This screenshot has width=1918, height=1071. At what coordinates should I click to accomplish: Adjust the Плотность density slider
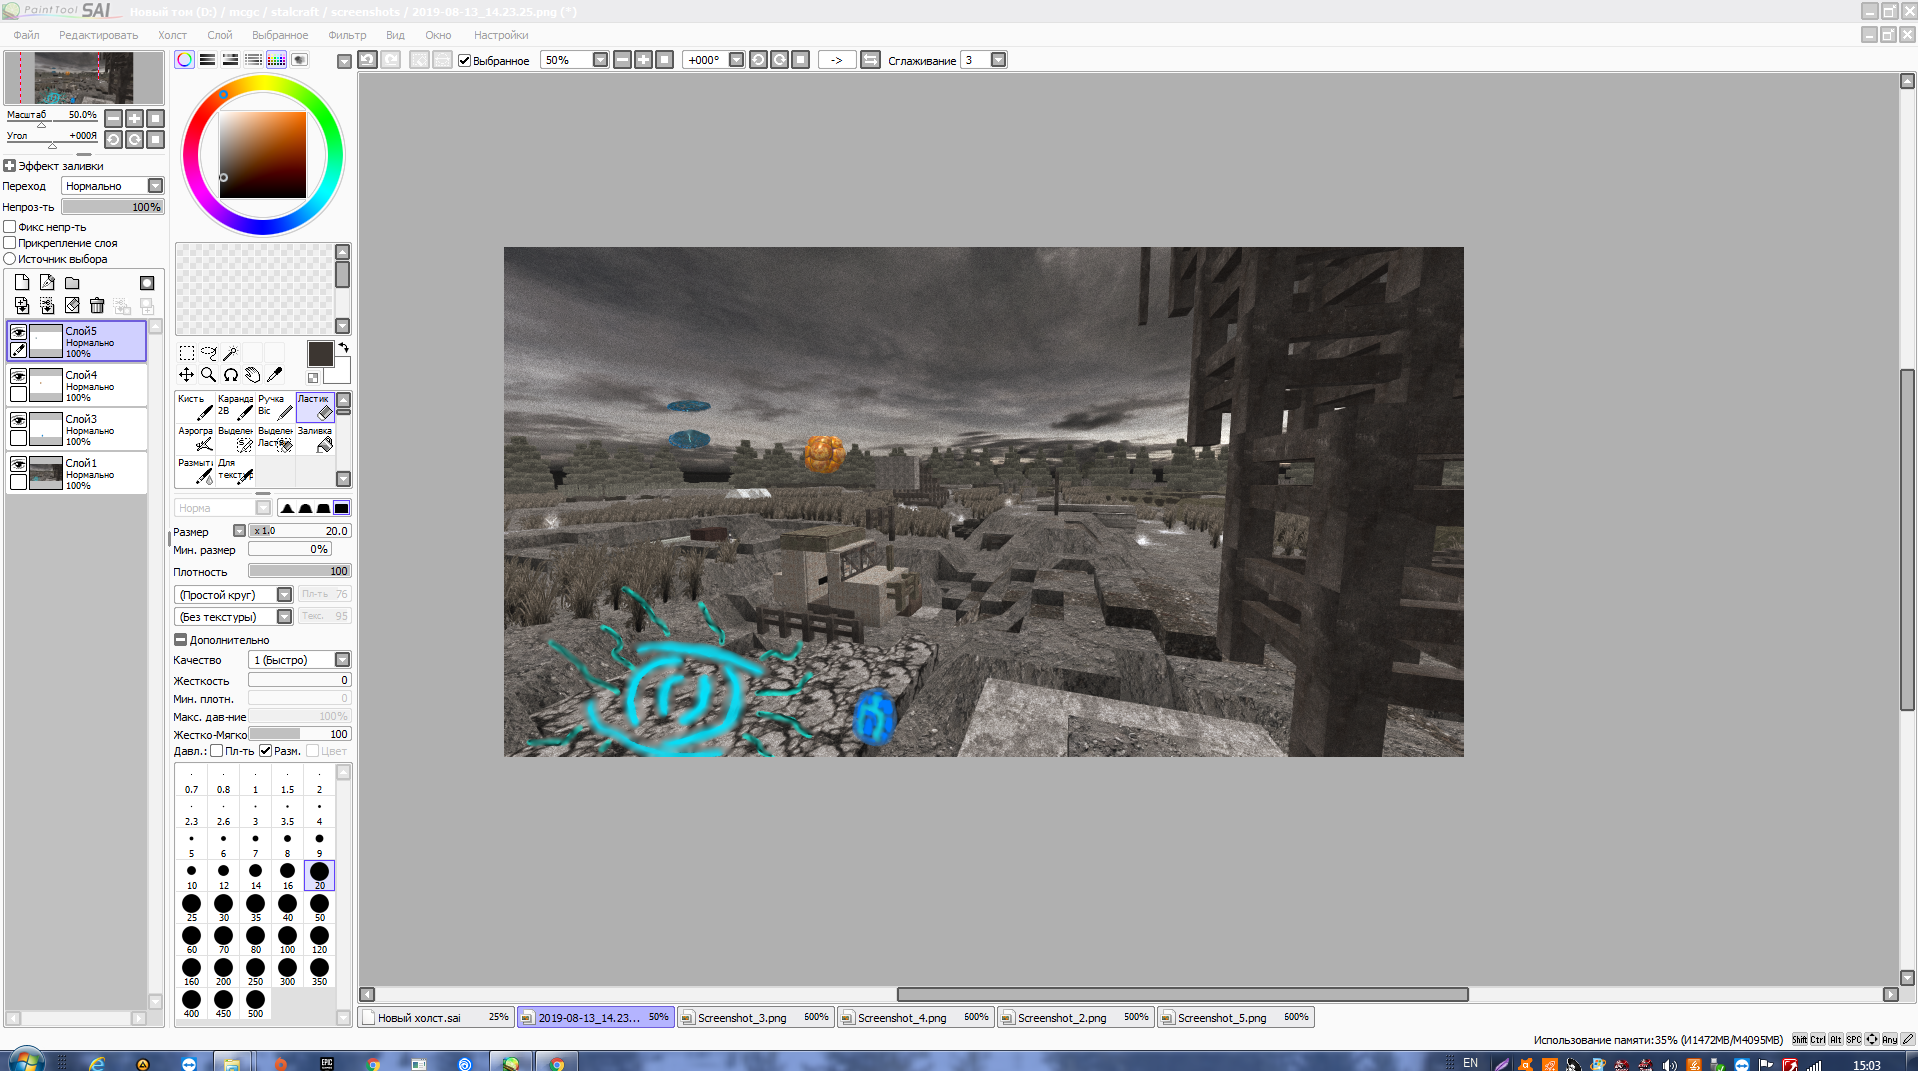click(299, 571)
